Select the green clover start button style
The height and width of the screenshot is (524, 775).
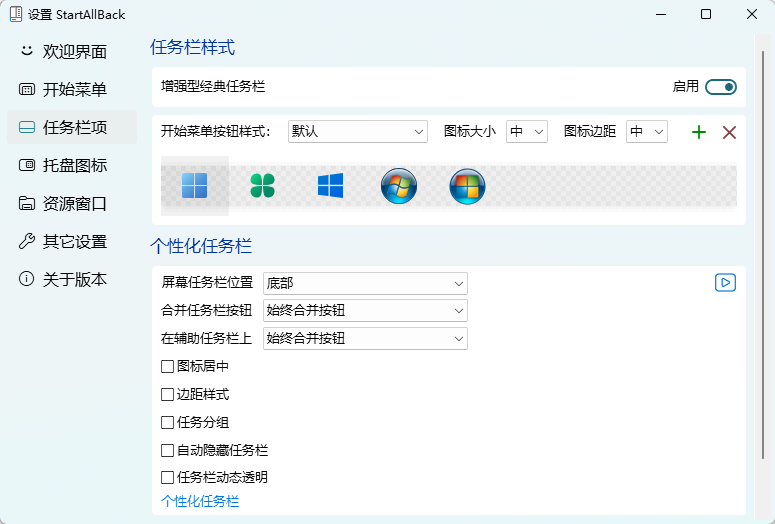tap(262, 186)
